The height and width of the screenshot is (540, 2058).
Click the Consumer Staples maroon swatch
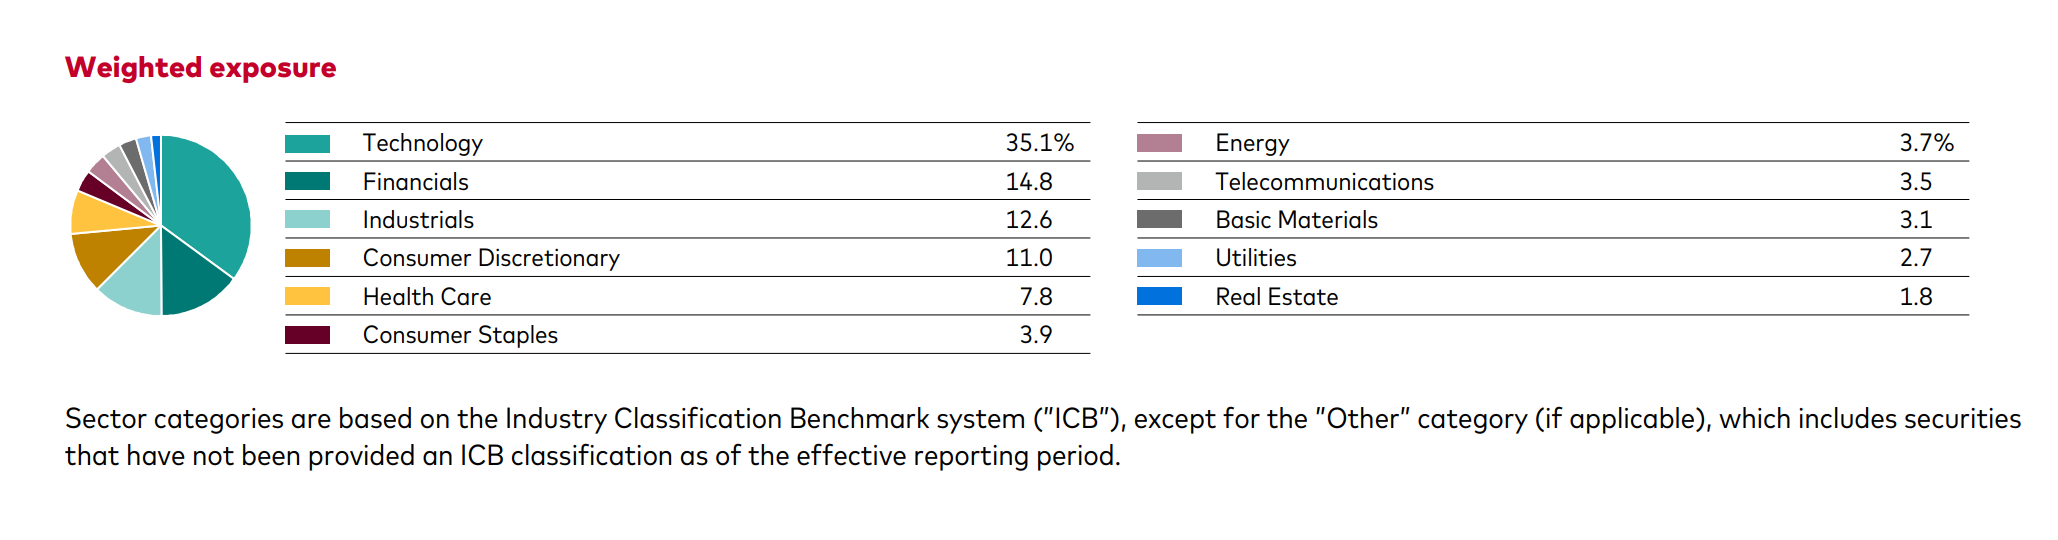pyautogui.click(x=307, y=335)
